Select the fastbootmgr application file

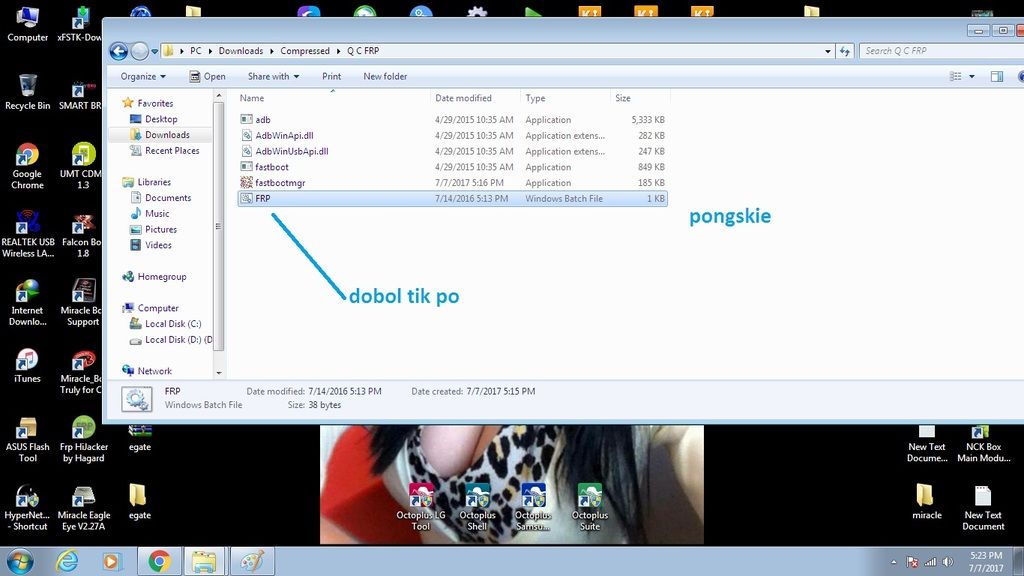tap(278, 183)
